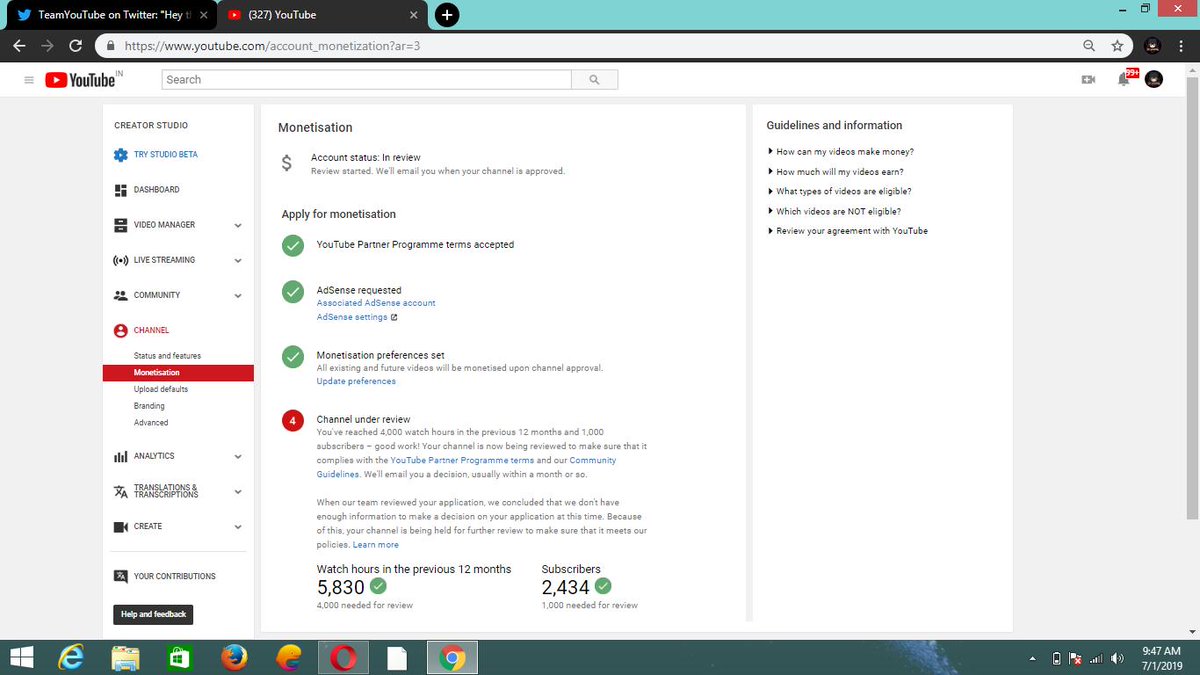
Task: Open Firefox from the taskbar
Action: click(235, 658)
